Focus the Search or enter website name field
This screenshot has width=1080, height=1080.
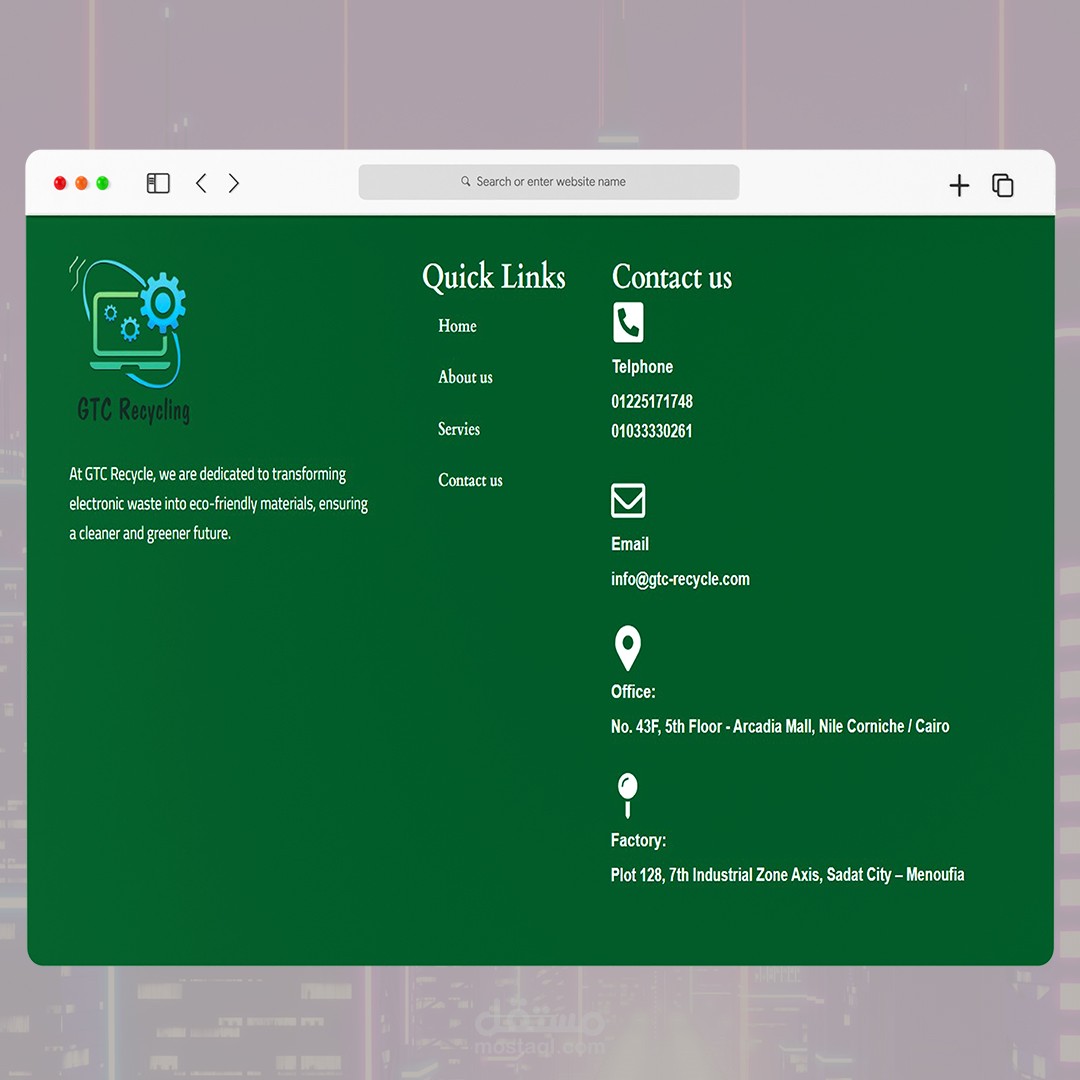click(x=549, y=182)
